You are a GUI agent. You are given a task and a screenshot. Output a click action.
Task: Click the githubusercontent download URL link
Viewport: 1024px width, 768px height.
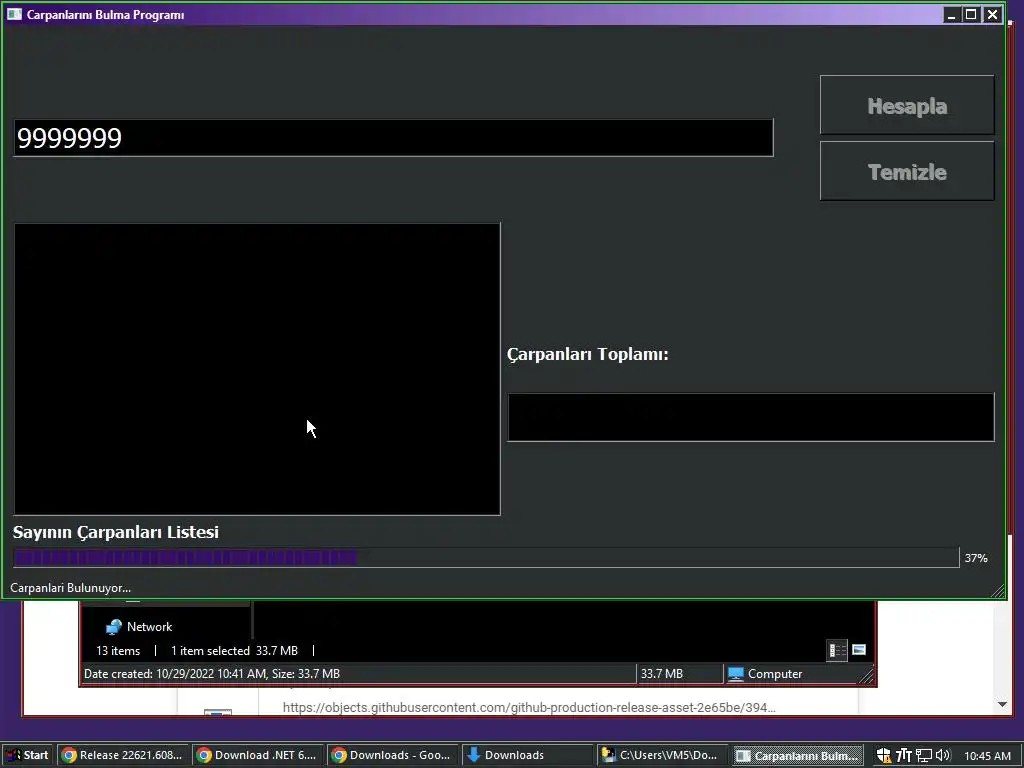click(x=529, y=707)
